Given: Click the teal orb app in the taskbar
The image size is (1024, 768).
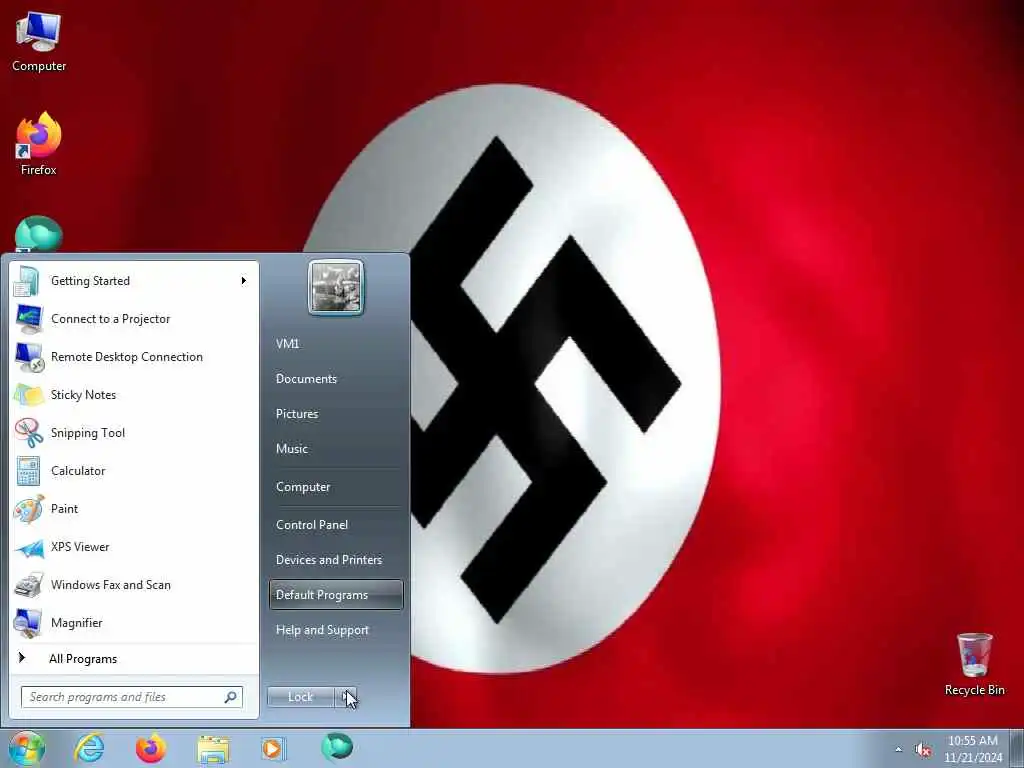Looking at the screenshot, I should click(337, 747).
